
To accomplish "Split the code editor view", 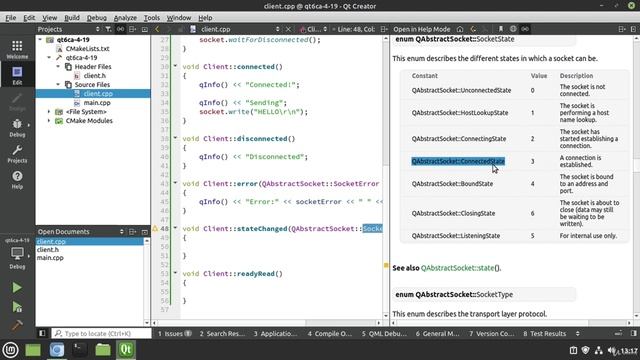I will [x=384, y=29].
